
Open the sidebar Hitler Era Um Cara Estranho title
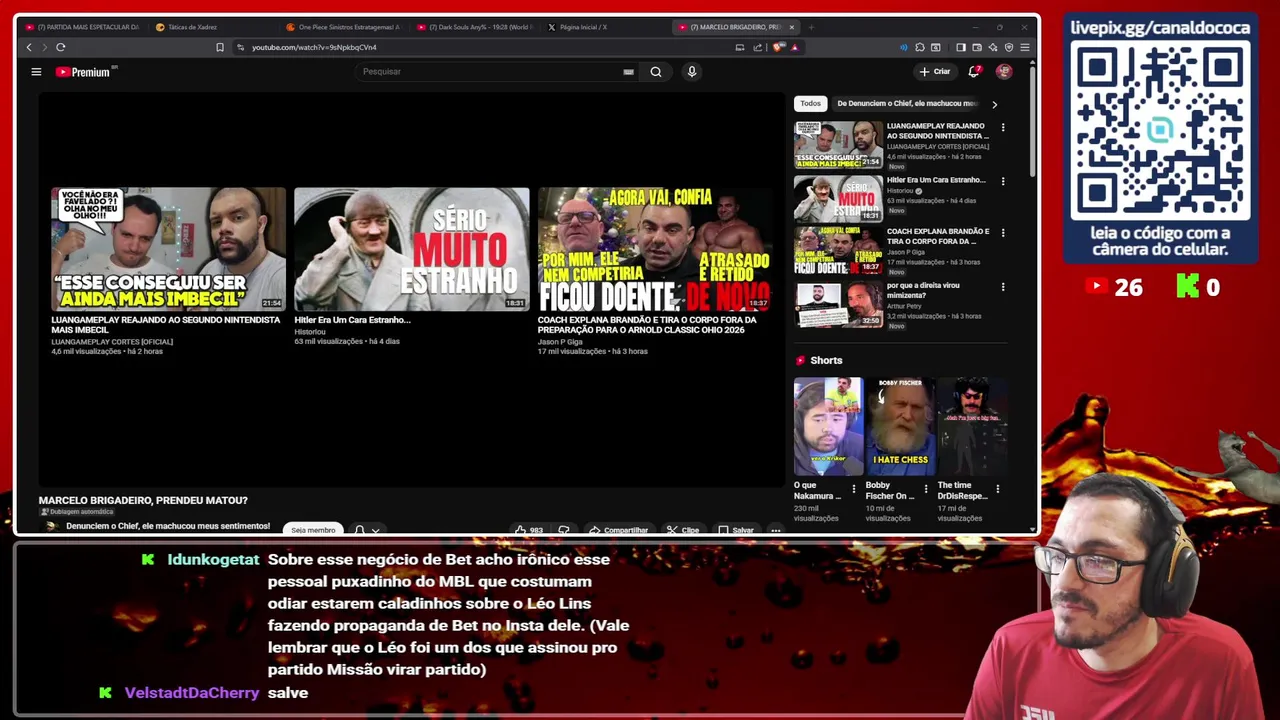coord(936,180)
